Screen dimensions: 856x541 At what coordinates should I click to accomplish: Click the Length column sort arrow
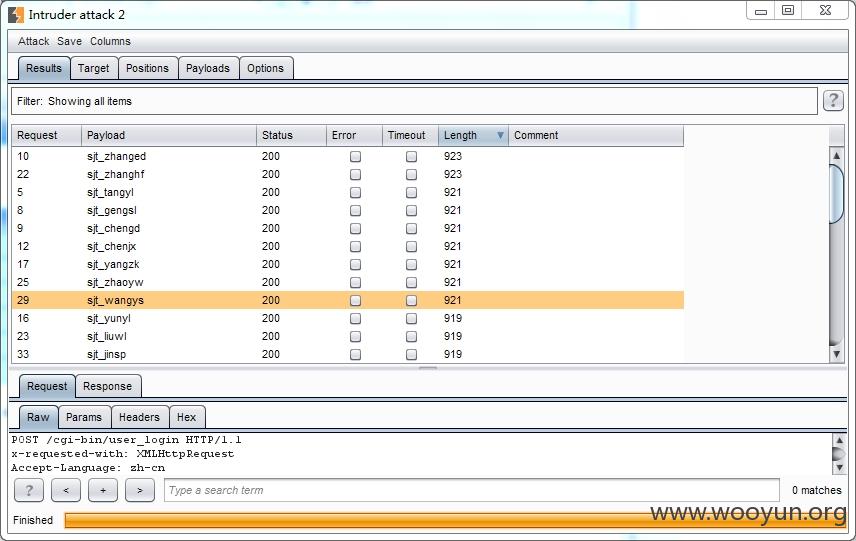pos(500,135)
